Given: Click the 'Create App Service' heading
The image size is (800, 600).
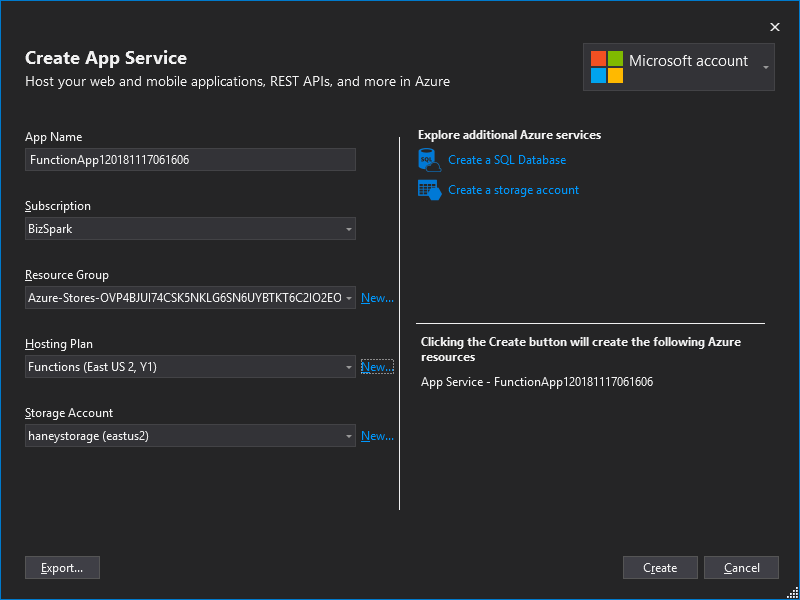Looking at the screenshot, I should [106, 58].
